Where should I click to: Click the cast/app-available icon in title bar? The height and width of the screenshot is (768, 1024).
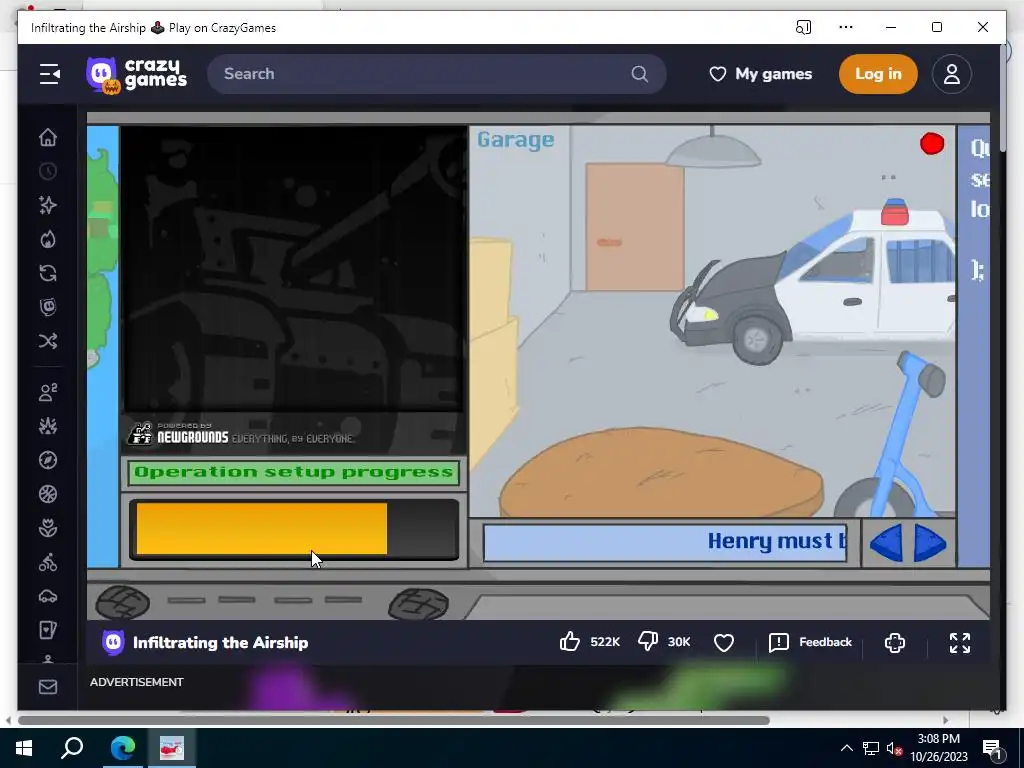803,27
